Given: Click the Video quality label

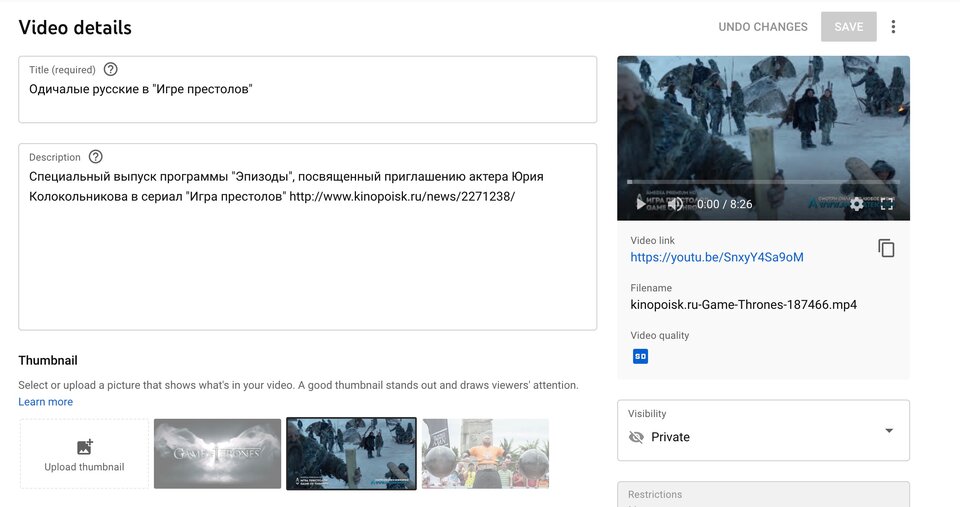Looking at the screenshot, I should pos(659,335).
